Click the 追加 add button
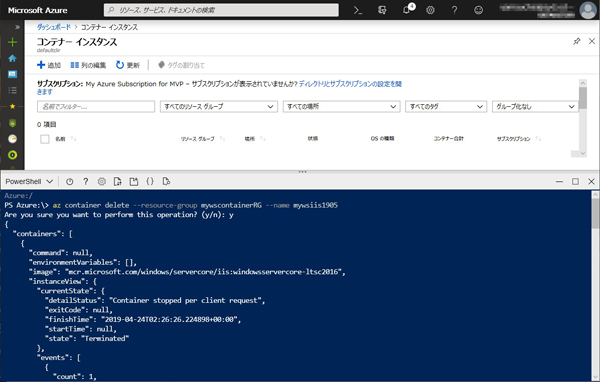Viewport: 600px width, 382px height. pos(49,65)
